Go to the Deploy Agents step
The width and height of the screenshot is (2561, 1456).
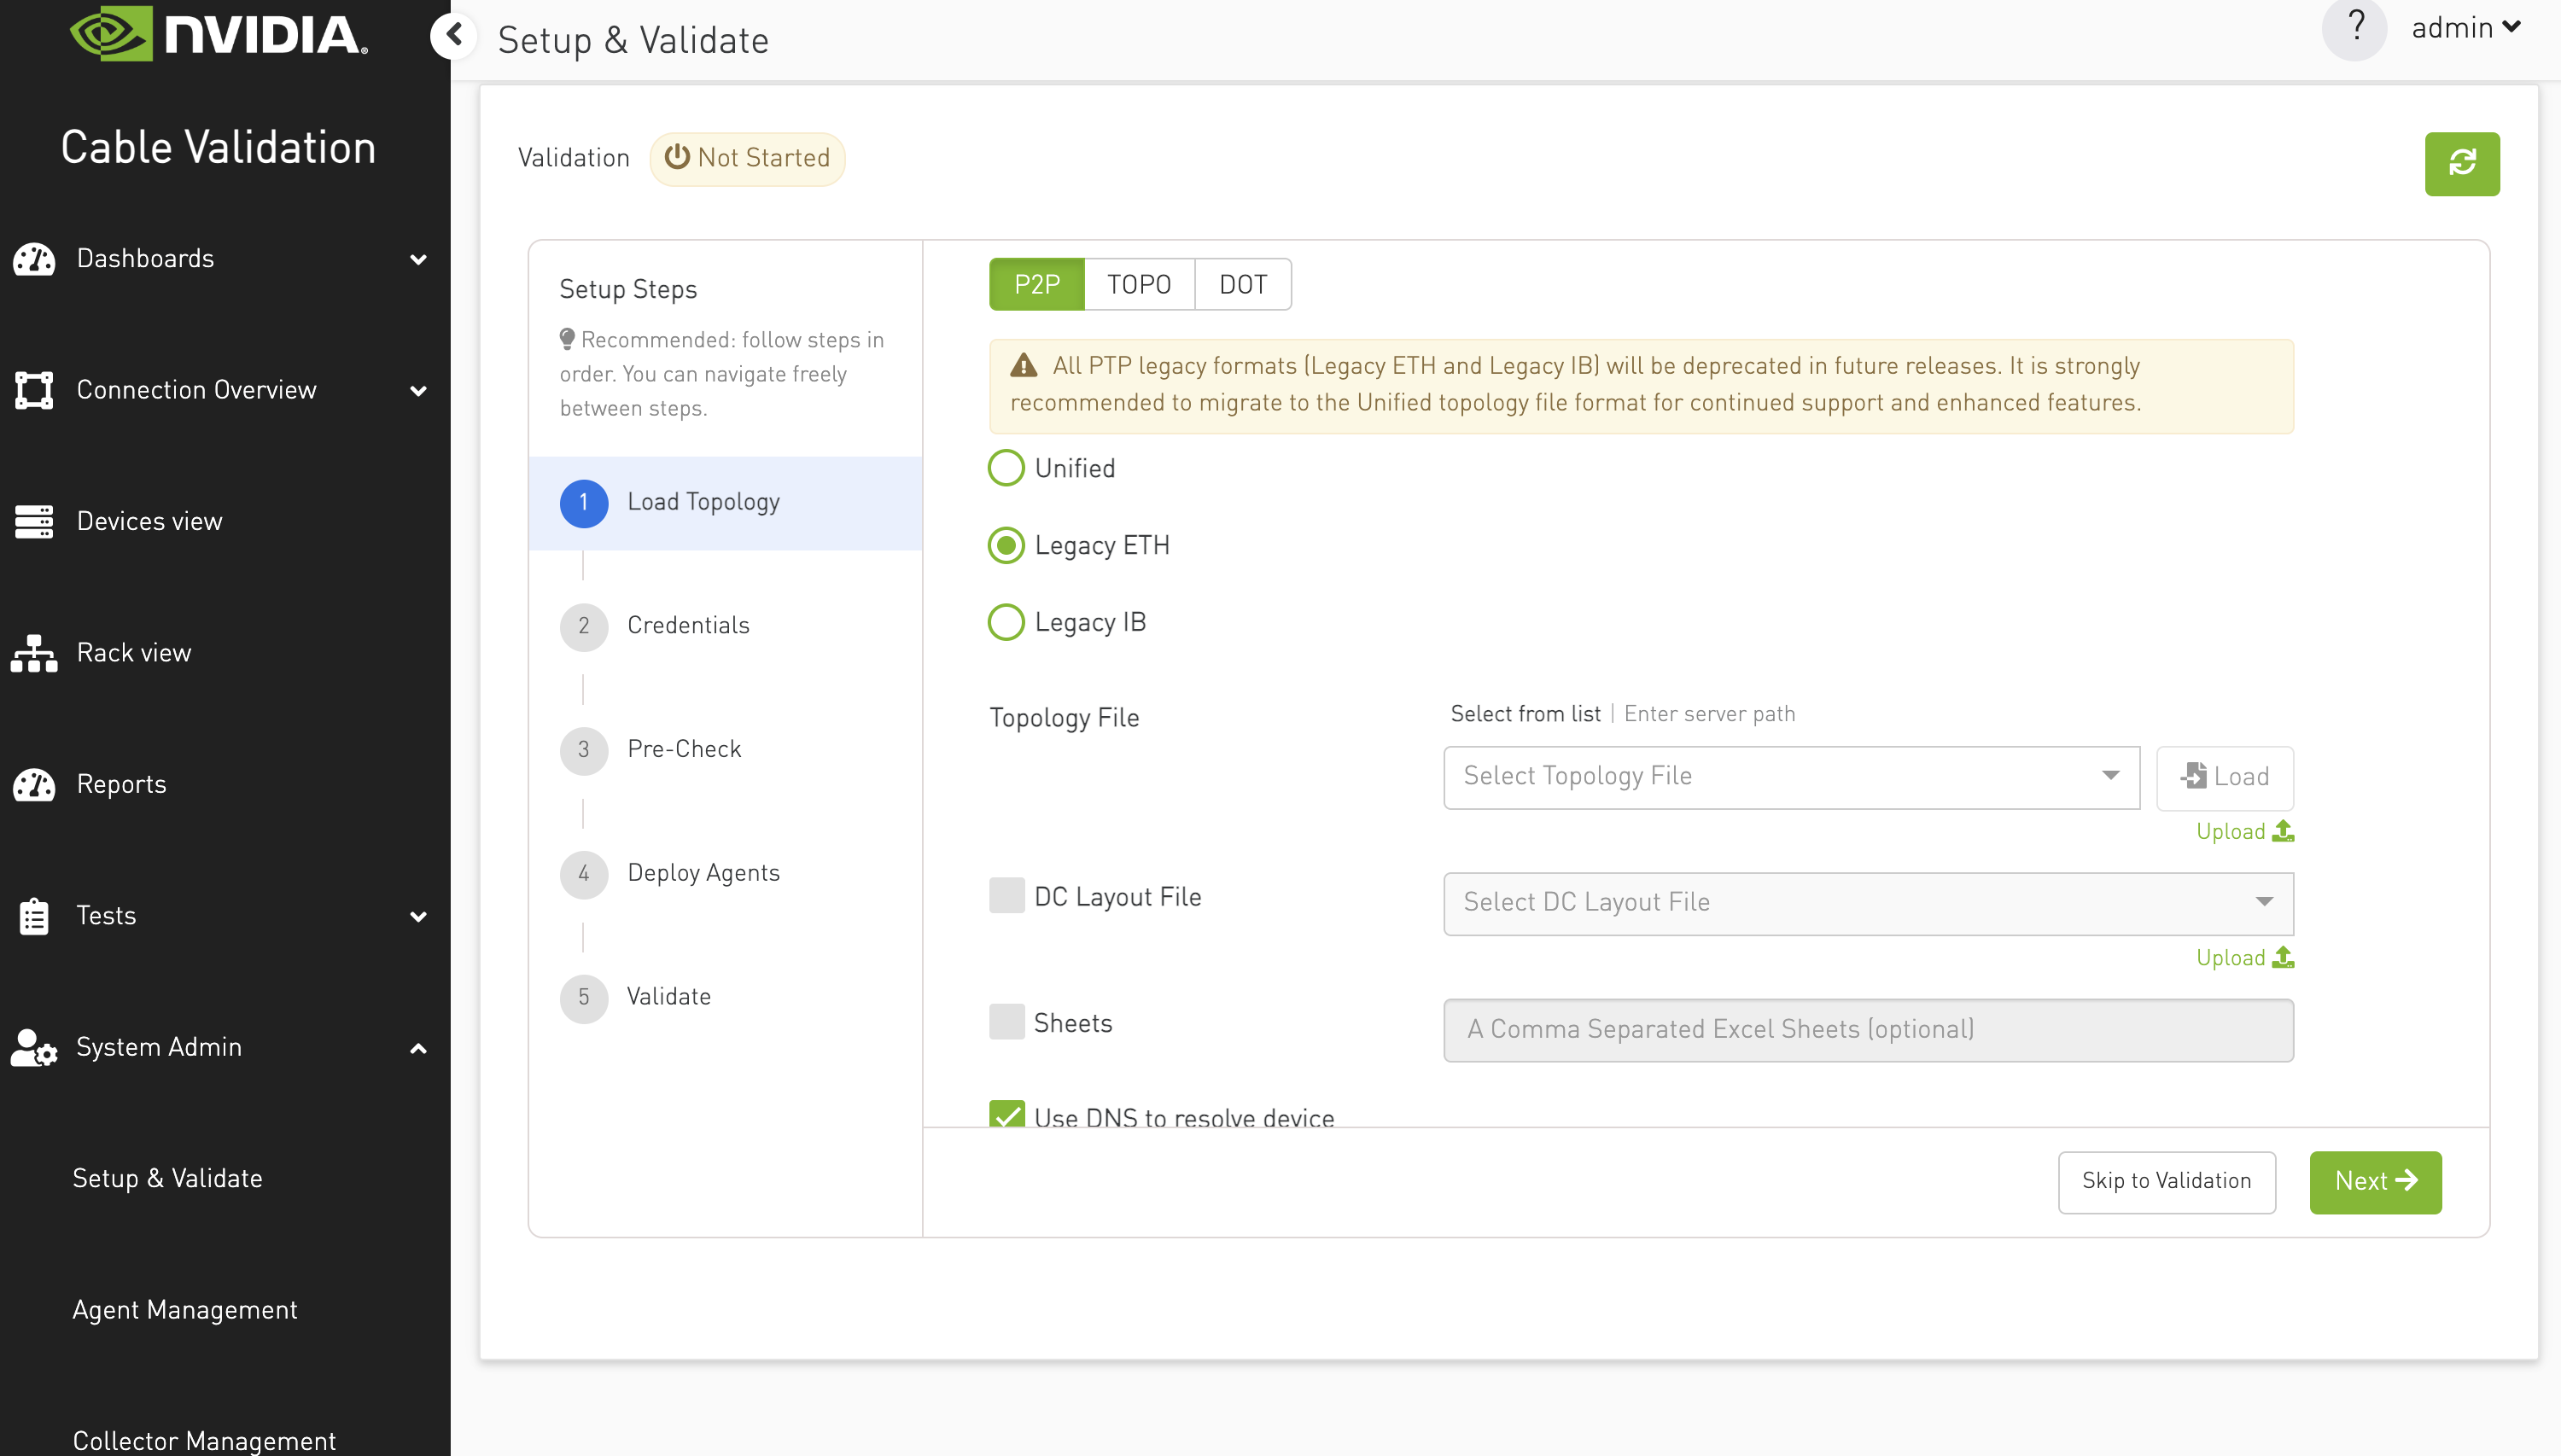tap(703, 873)
